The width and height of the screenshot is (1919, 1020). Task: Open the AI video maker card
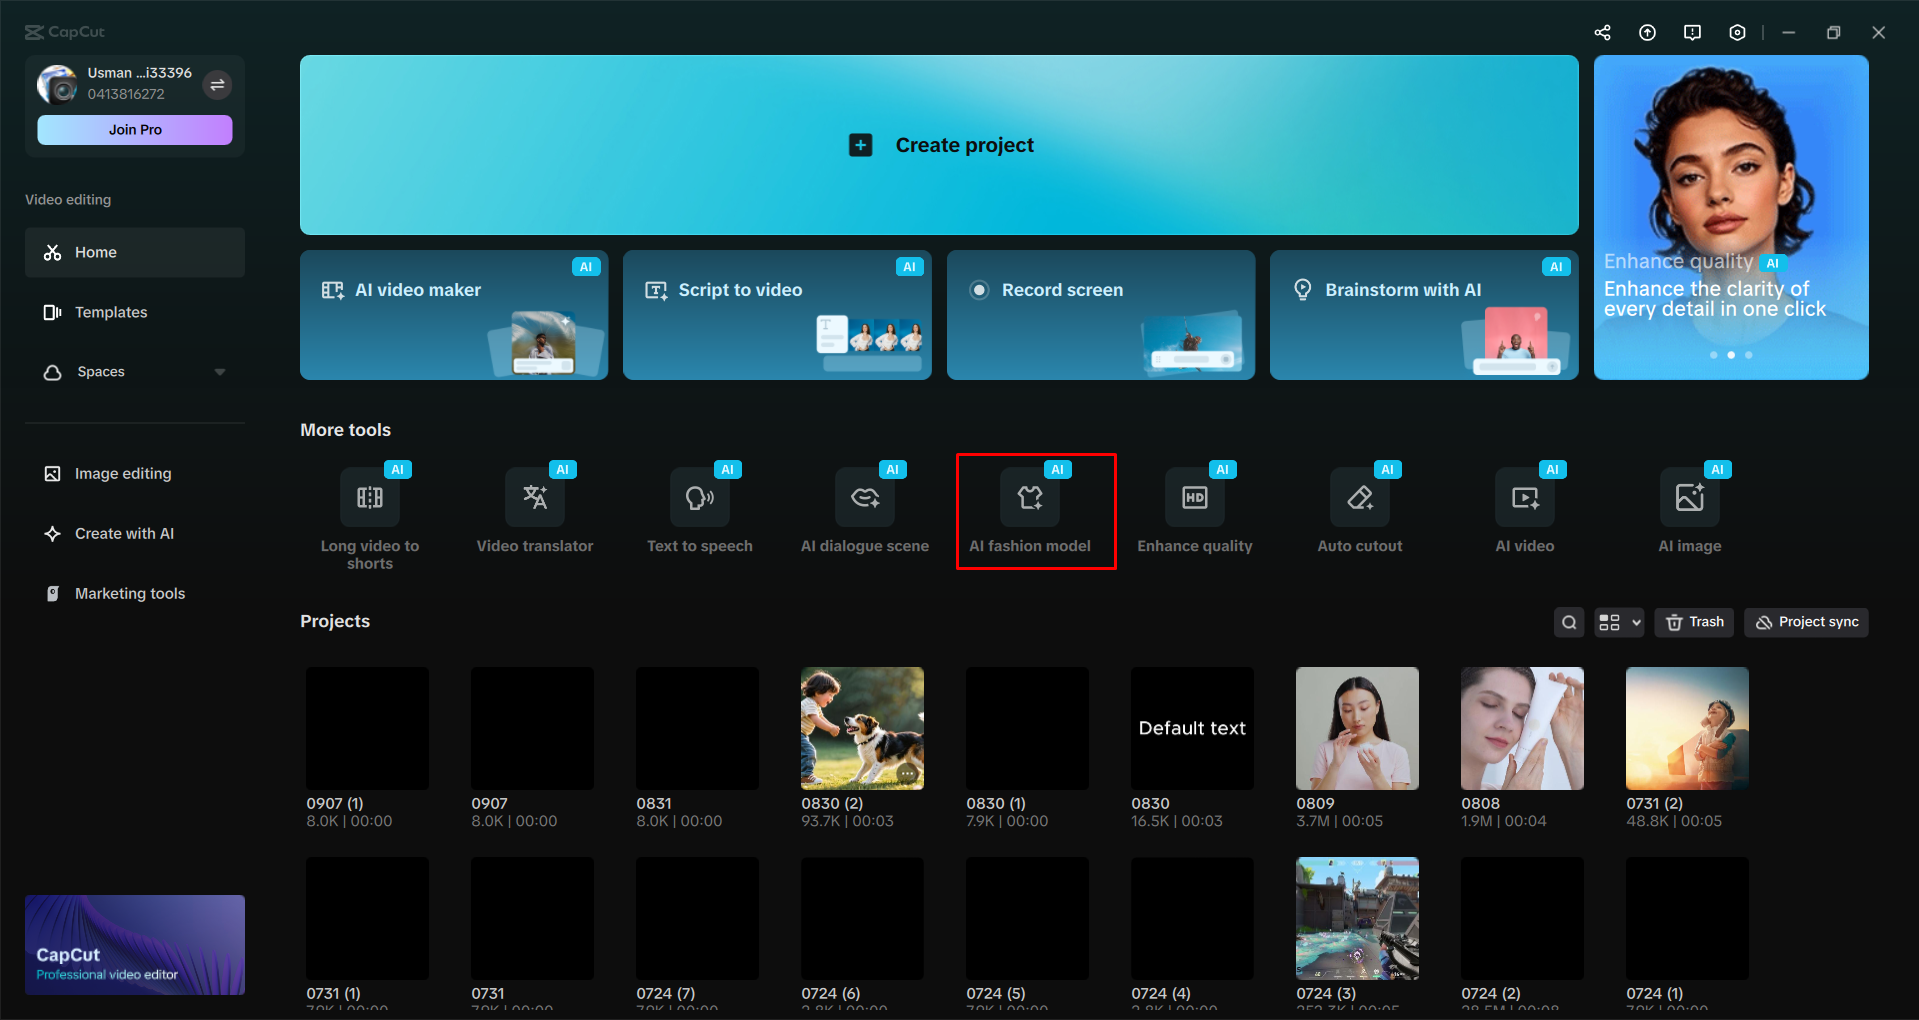click(454, 315)
